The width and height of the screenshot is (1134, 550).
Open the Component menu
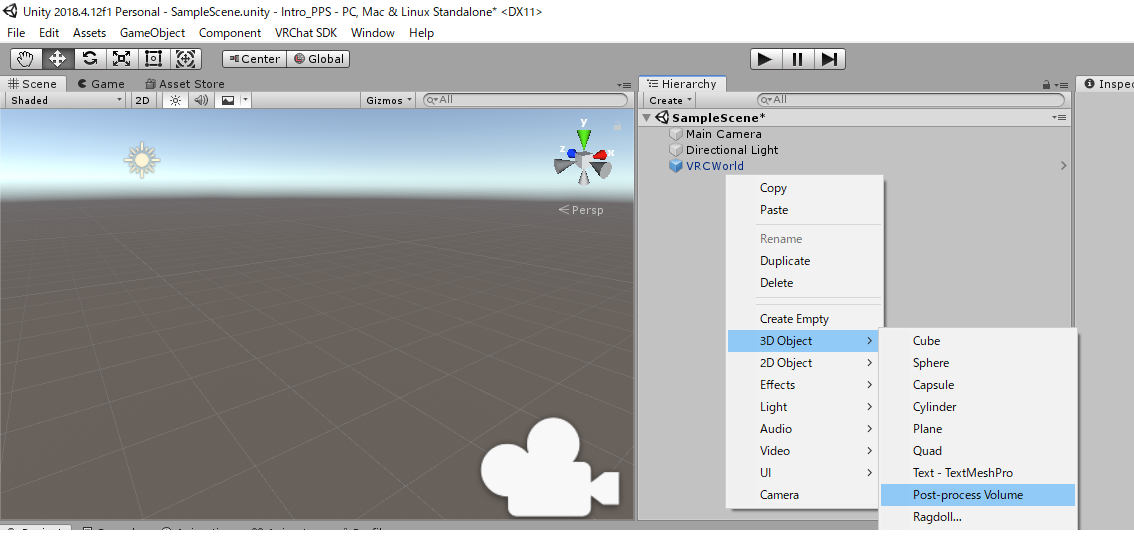[230, 33]
